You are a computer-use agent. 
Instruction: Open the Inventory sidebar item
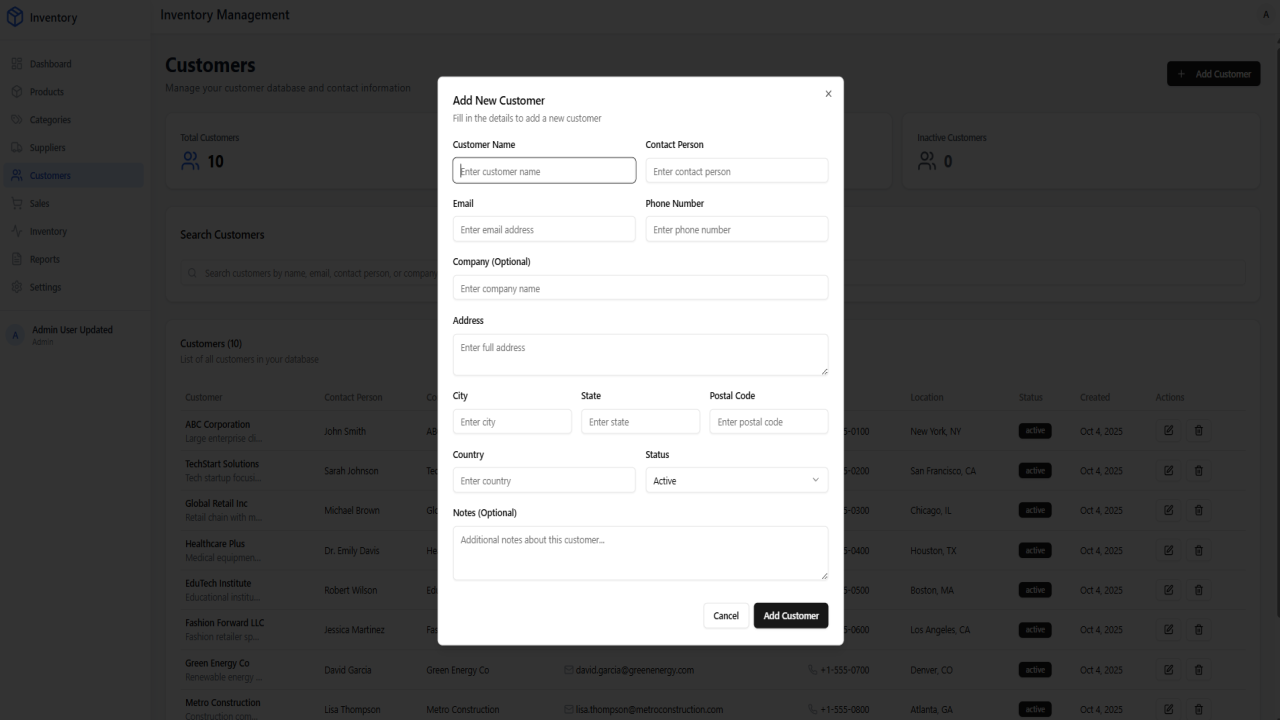click(x=72, y=231)
